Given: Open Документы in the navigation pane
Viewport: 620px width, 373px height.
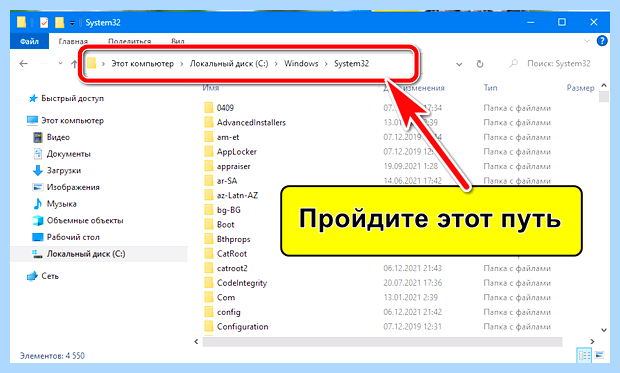Looking at the screenshot, I should tap(68, 154).
